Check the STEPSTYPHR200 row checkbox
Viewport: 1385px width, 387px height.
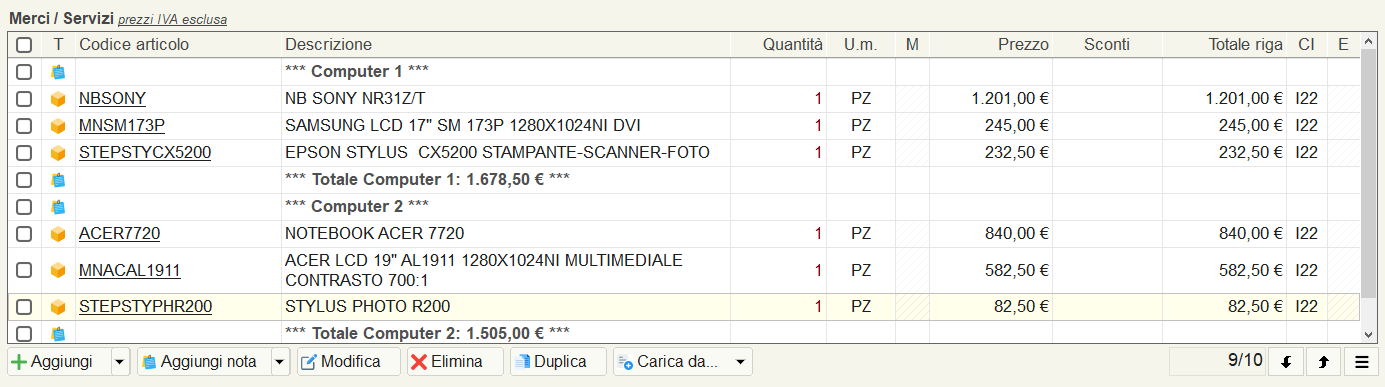coord(24,307)
